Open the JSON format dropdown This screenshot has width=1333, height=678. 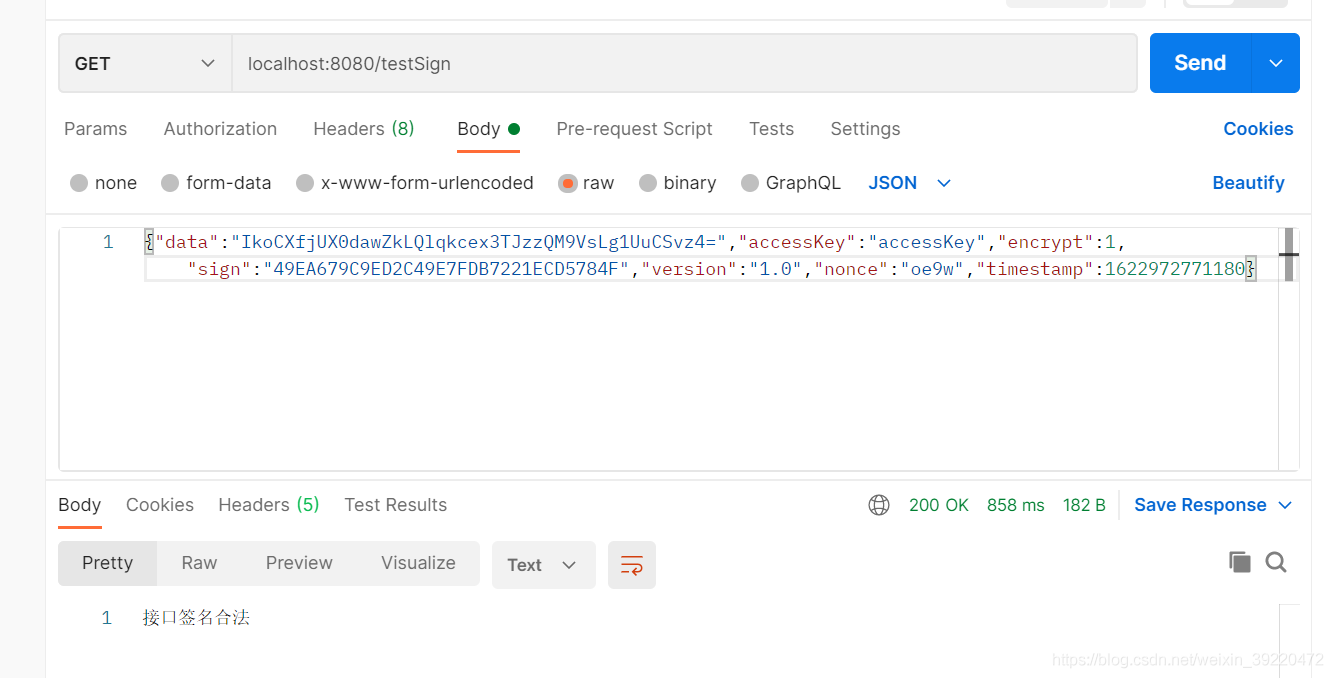click(x=909, y=183)
